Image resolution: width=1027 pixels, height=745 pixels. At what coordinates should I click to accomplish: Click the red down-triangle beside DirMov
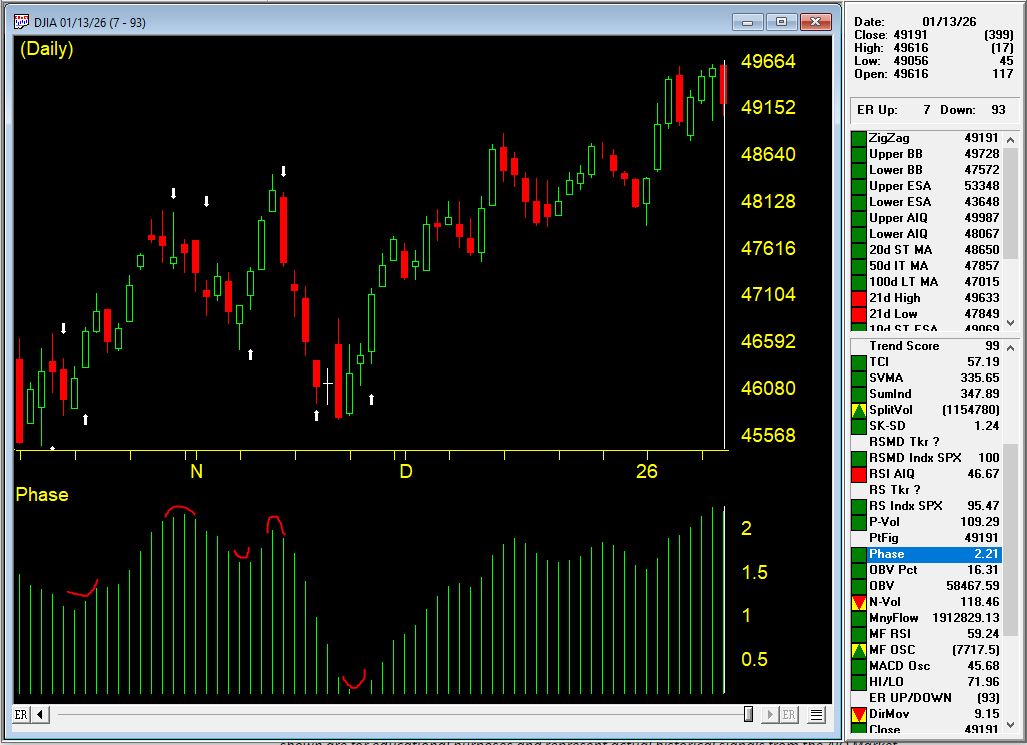point(858,714)
